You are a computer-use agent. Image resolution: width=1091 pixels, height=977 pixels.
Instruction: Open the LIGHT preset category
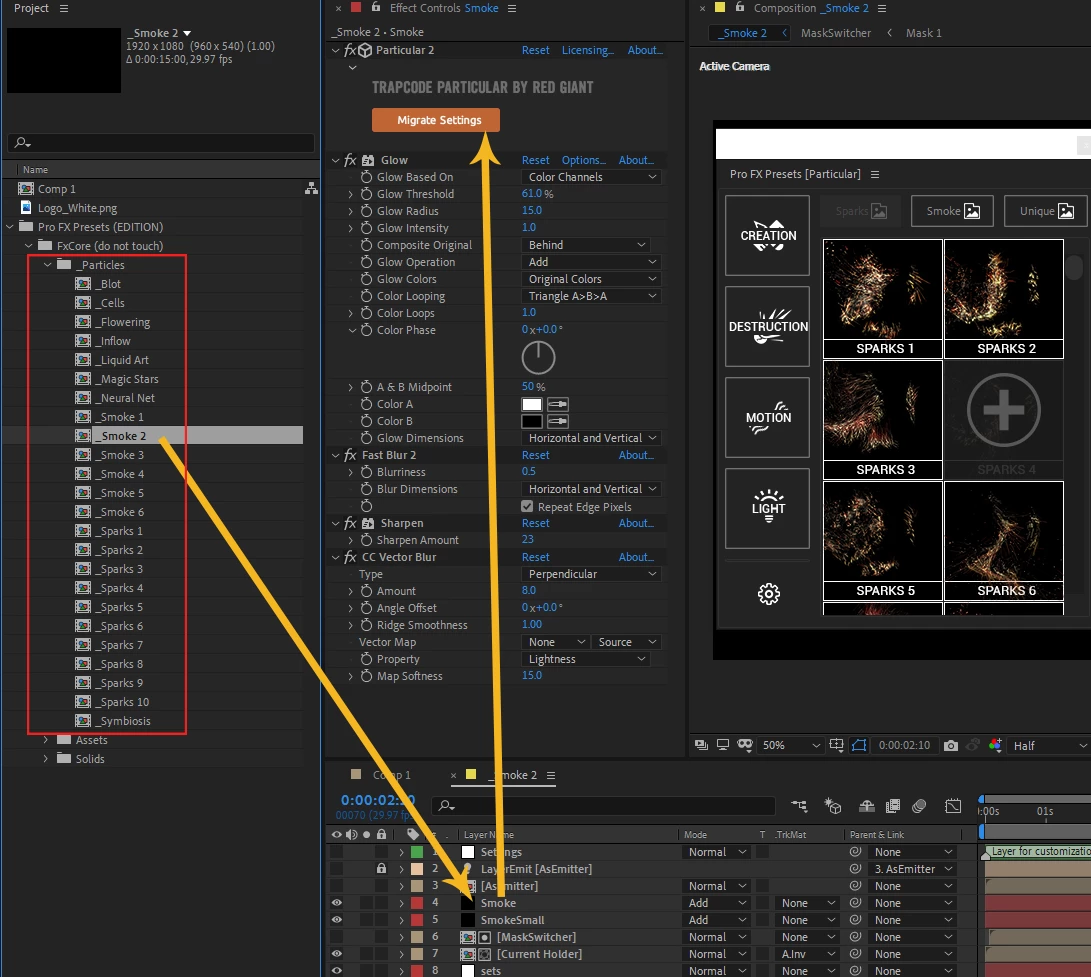pyautogui.click(x=767, y=508)
